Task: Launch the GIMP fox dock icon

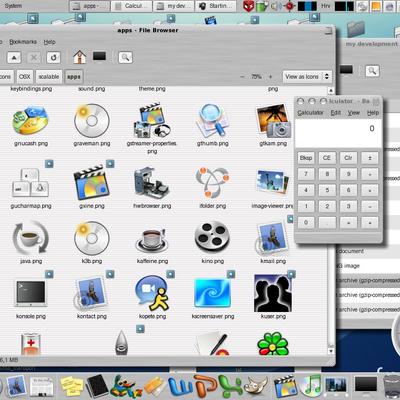Action: [x=255, y=387]
